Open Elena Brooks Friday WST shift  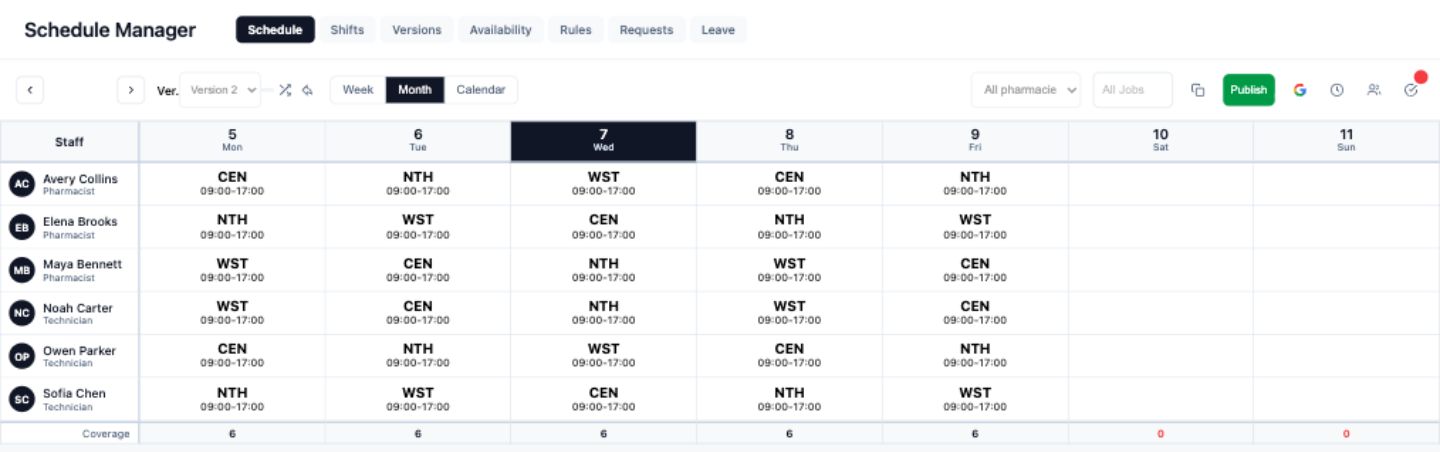(975, 227)
